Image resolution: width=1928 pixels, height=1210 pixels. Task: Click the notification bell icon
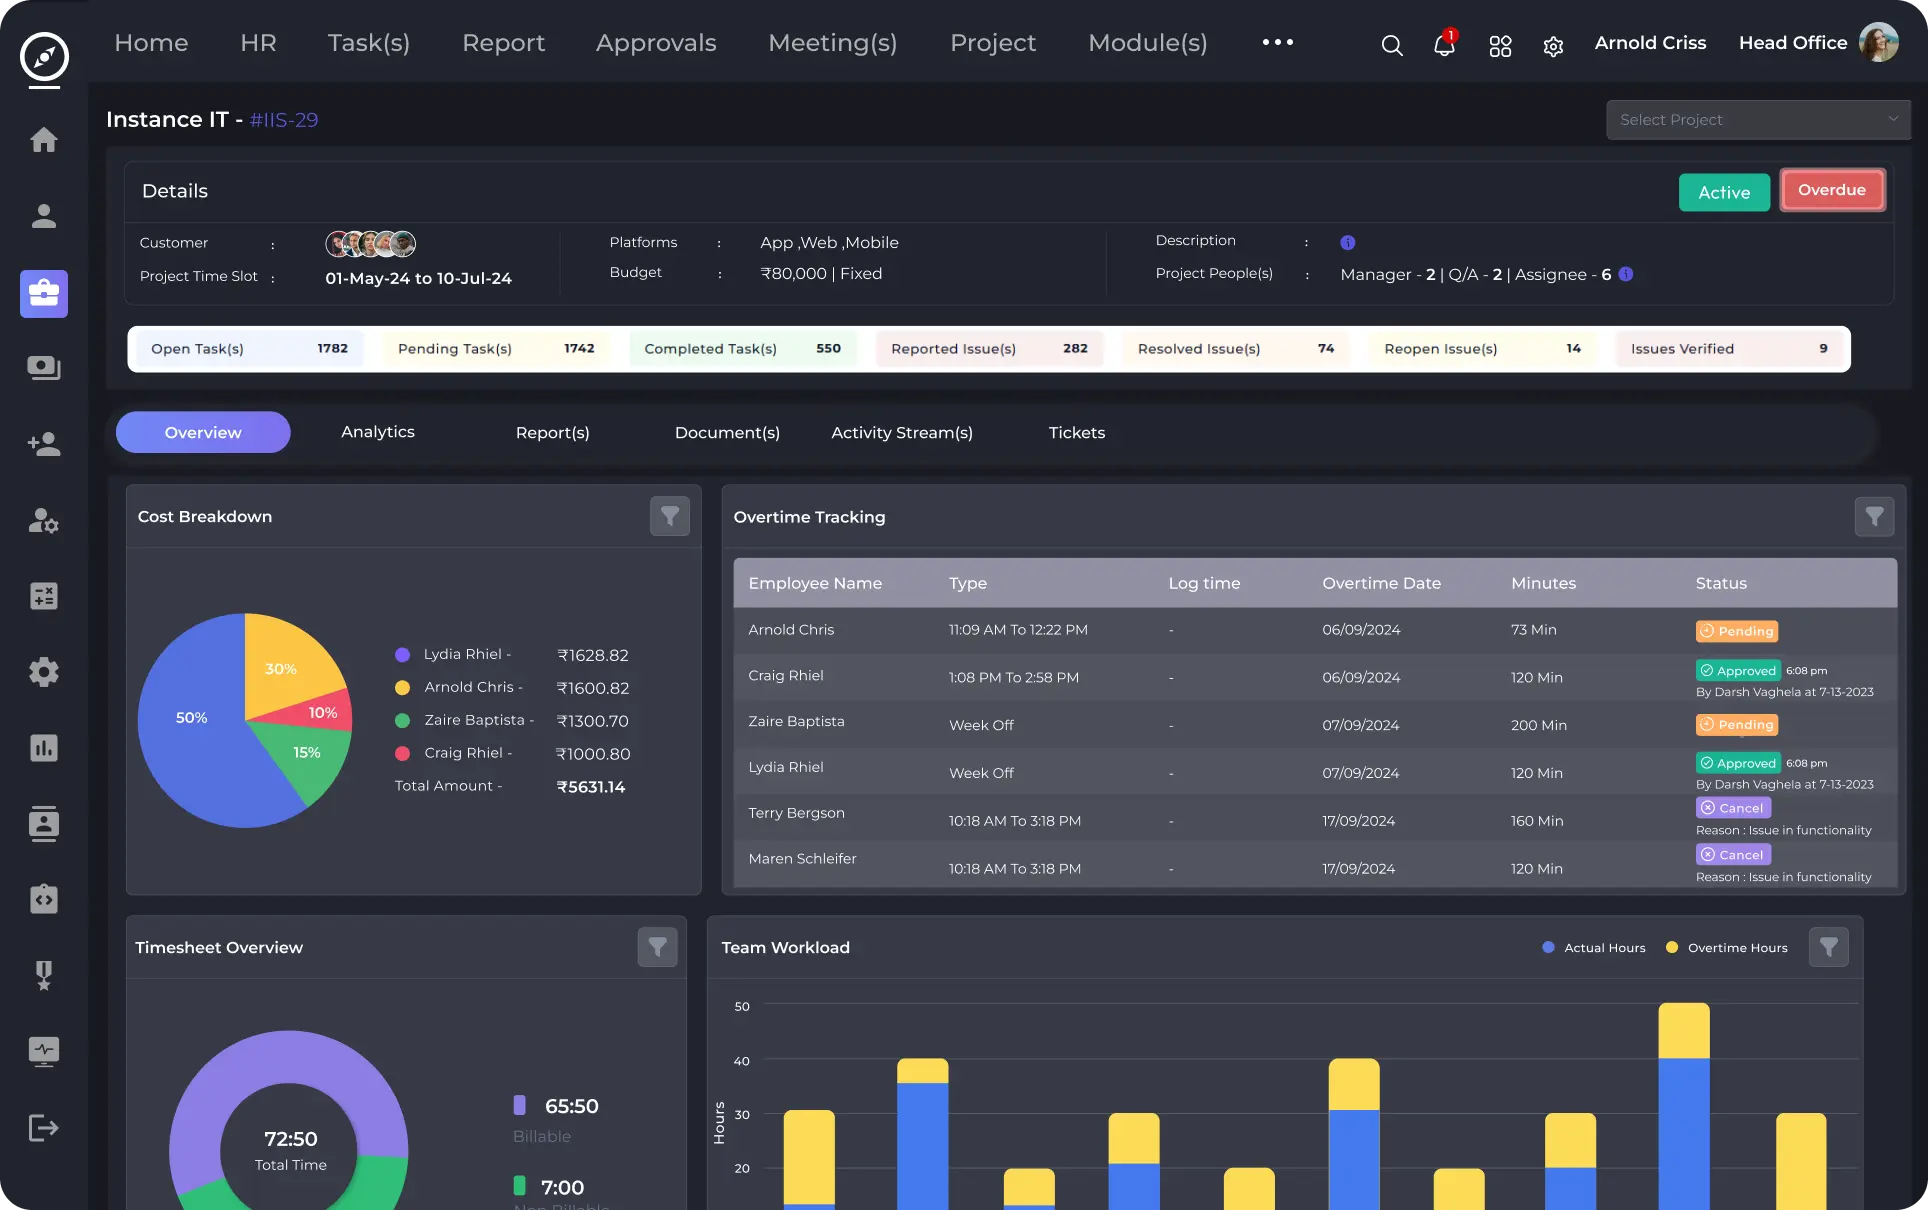coord(1443,45)
